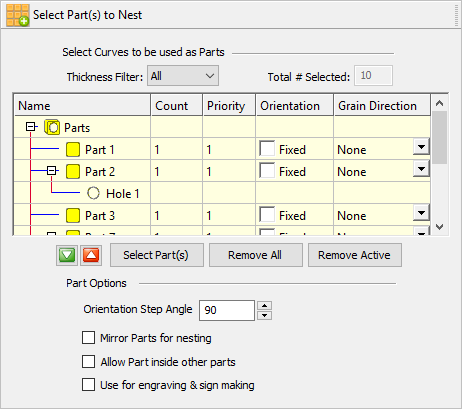
Task: Collapse the Parts root node
Action: (x=30, y=127)
